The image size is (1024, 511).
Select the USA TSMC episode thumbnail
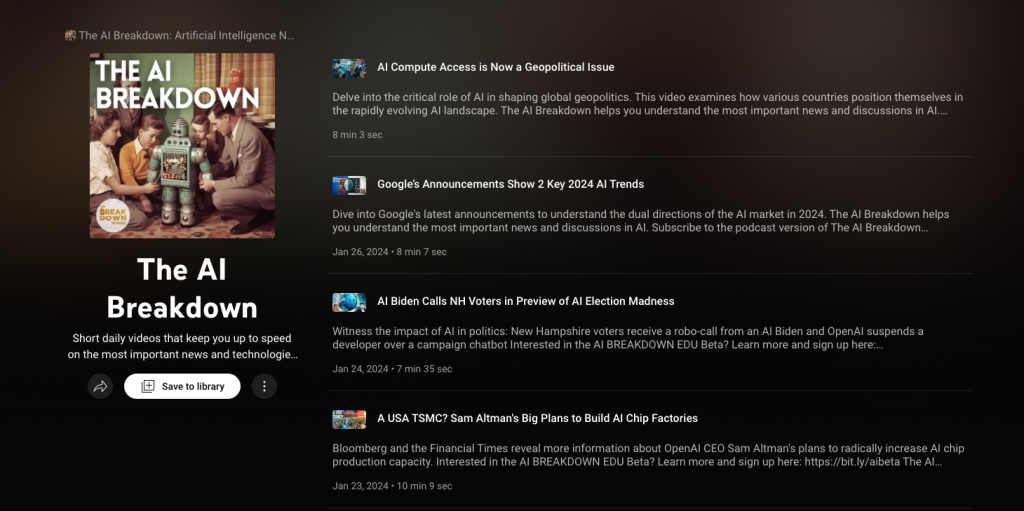[349, 419]
